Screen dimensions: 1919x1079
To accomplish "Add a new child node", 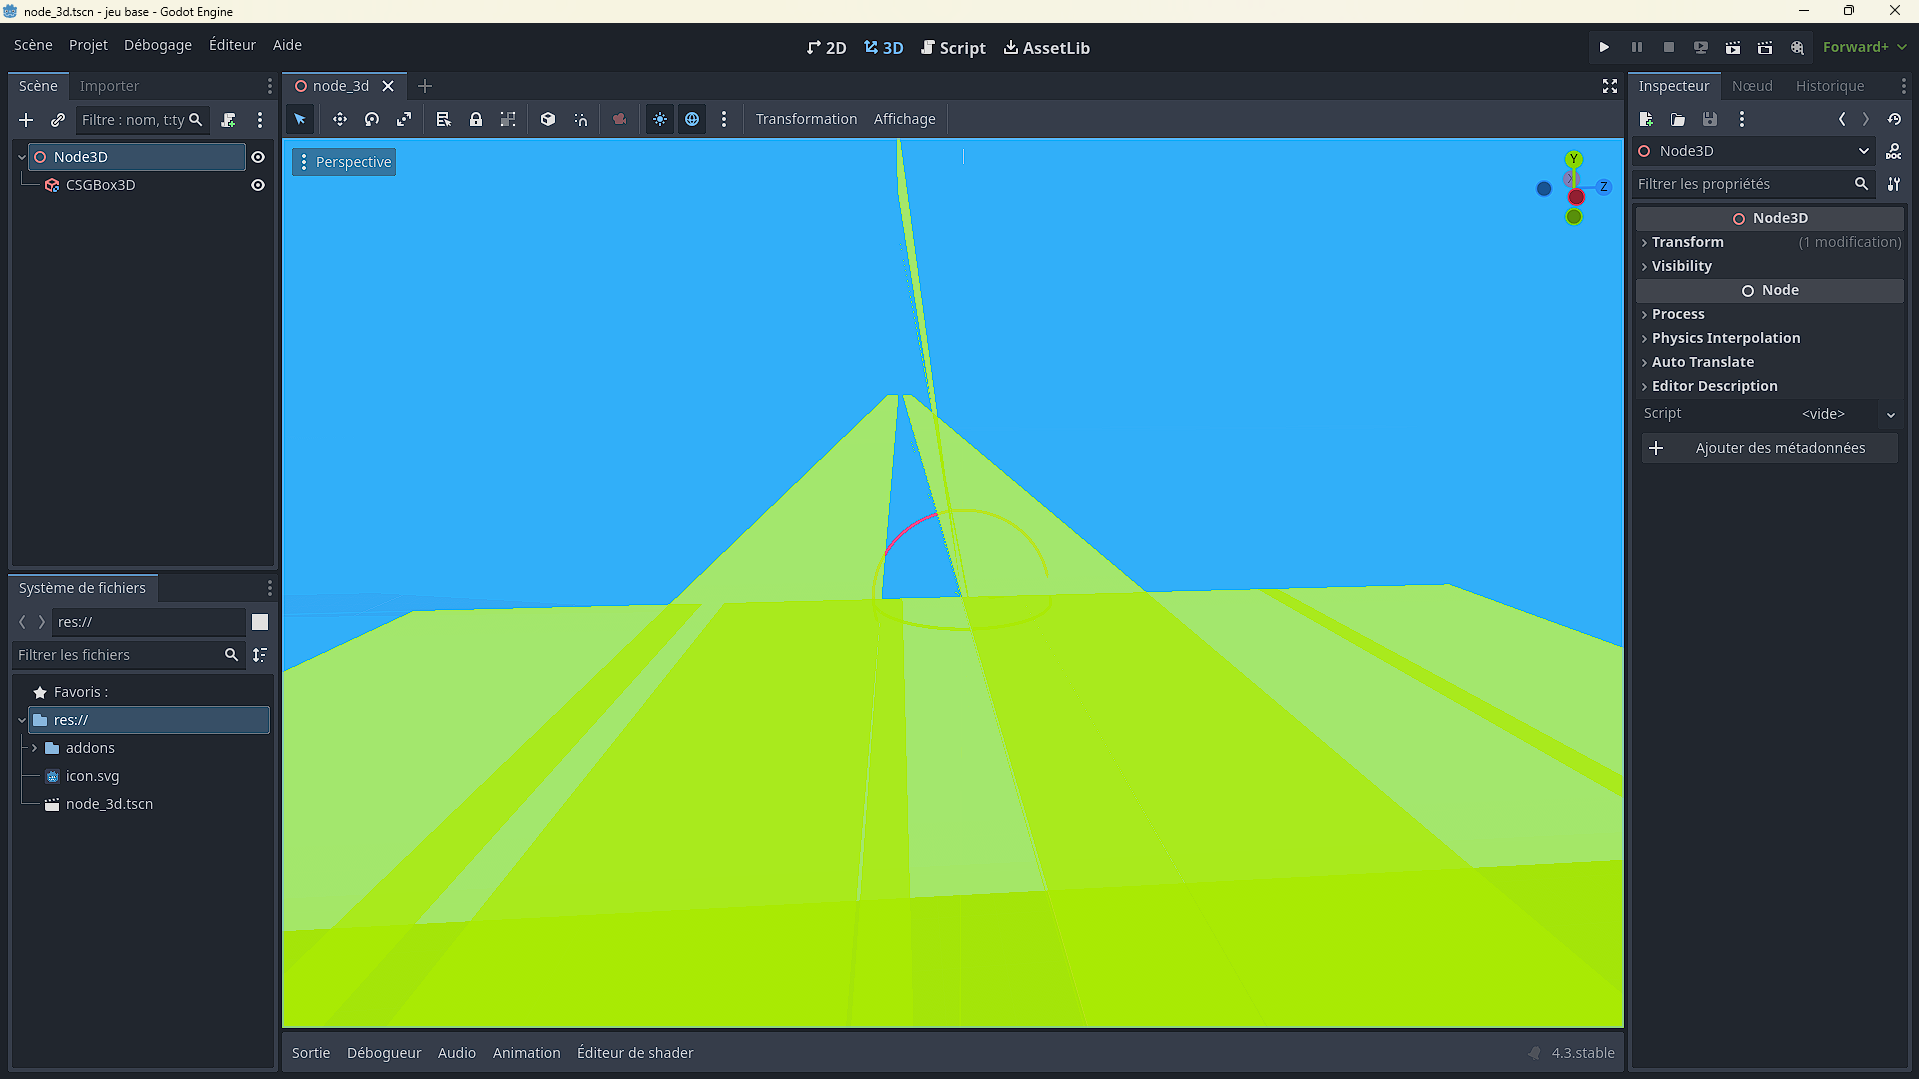I will click(x=26, y=120).
